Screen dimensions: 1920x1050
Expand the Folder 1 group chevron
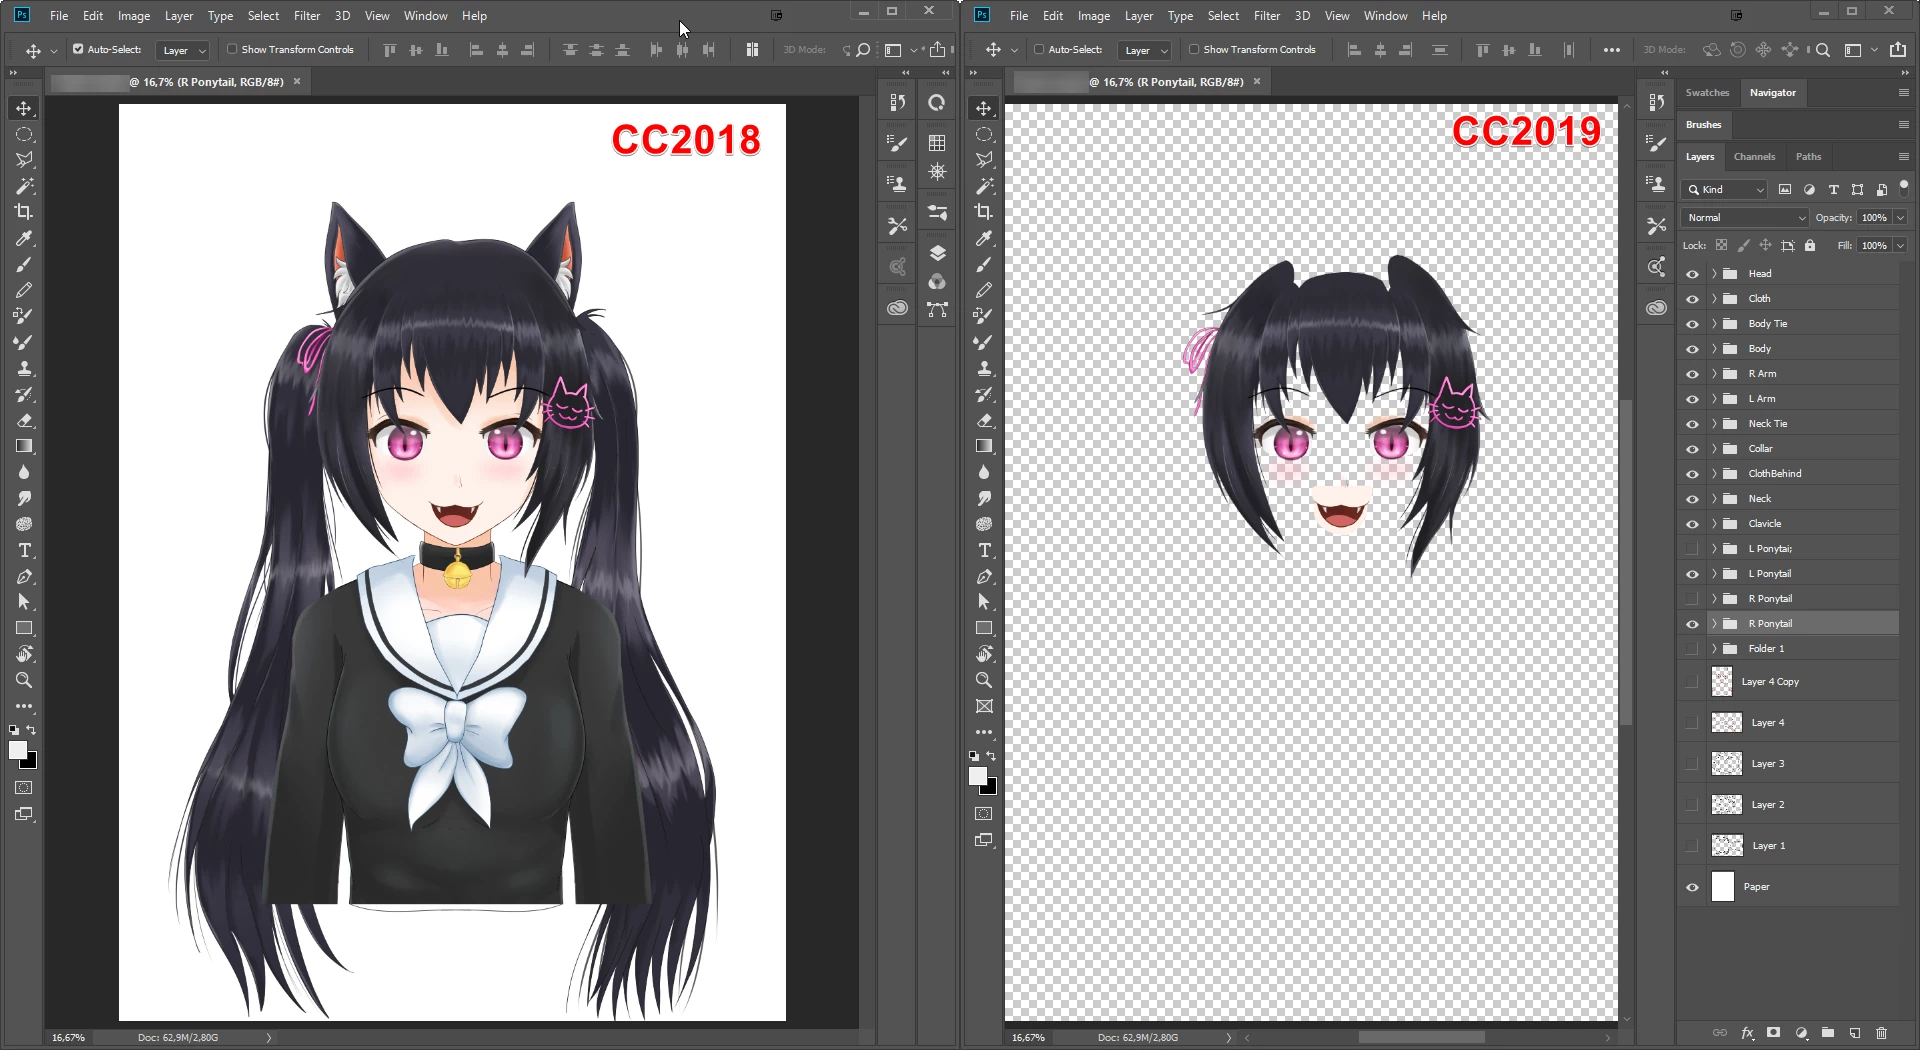1714,649
